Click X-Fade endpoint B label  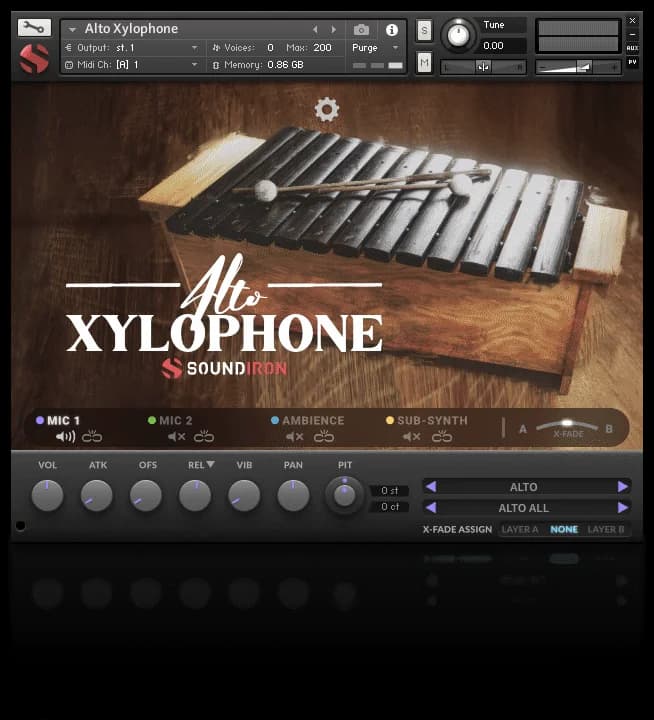609,429
